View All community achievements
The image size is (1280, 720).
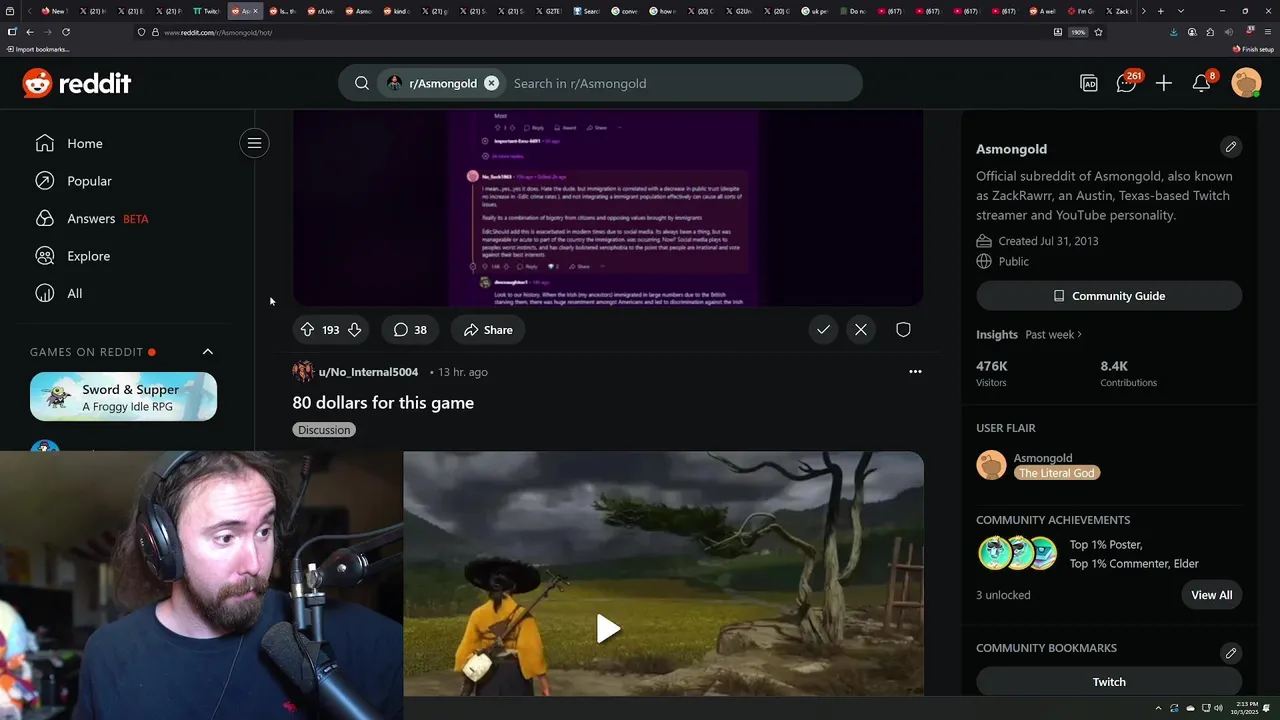[1212, 595]
